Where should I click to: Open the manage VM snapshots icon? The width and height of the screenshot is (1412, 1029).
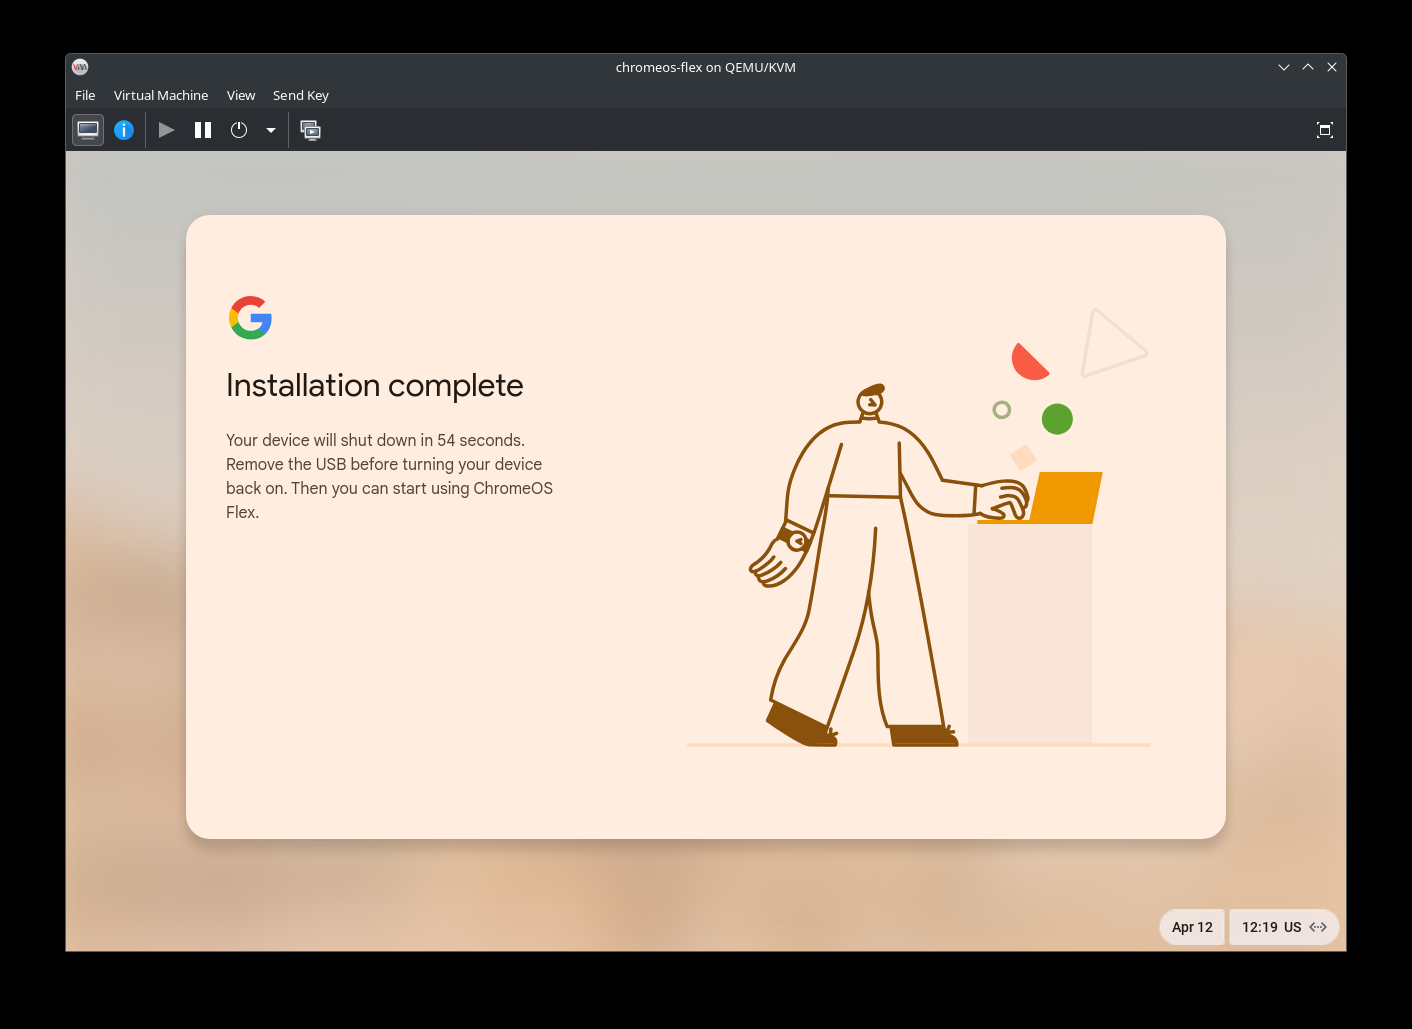pyautogui.click(x=311, y=130)
